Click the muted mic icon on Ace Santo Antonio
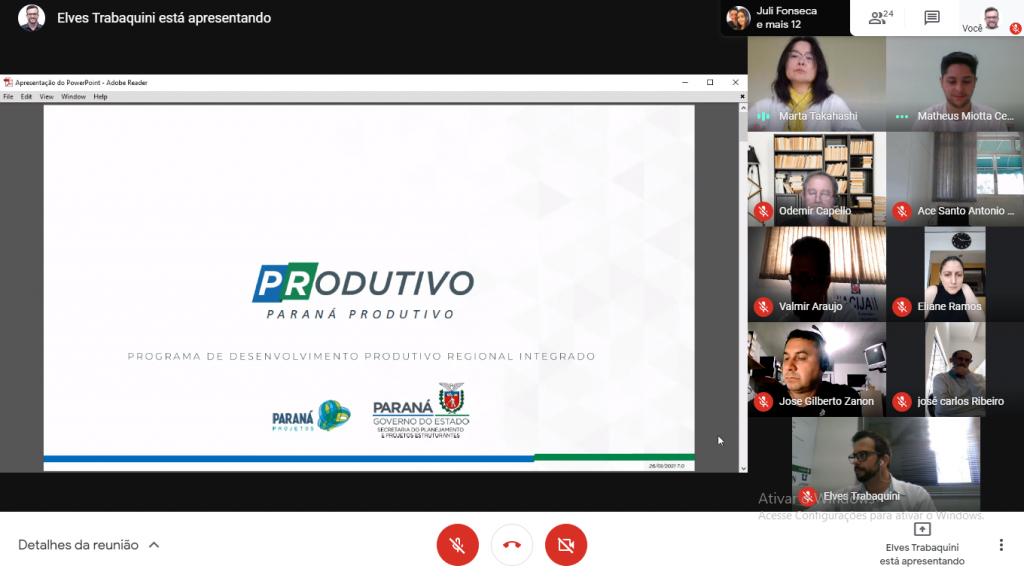The height and width of the screenshot is (578, 1024). point(902,211)
